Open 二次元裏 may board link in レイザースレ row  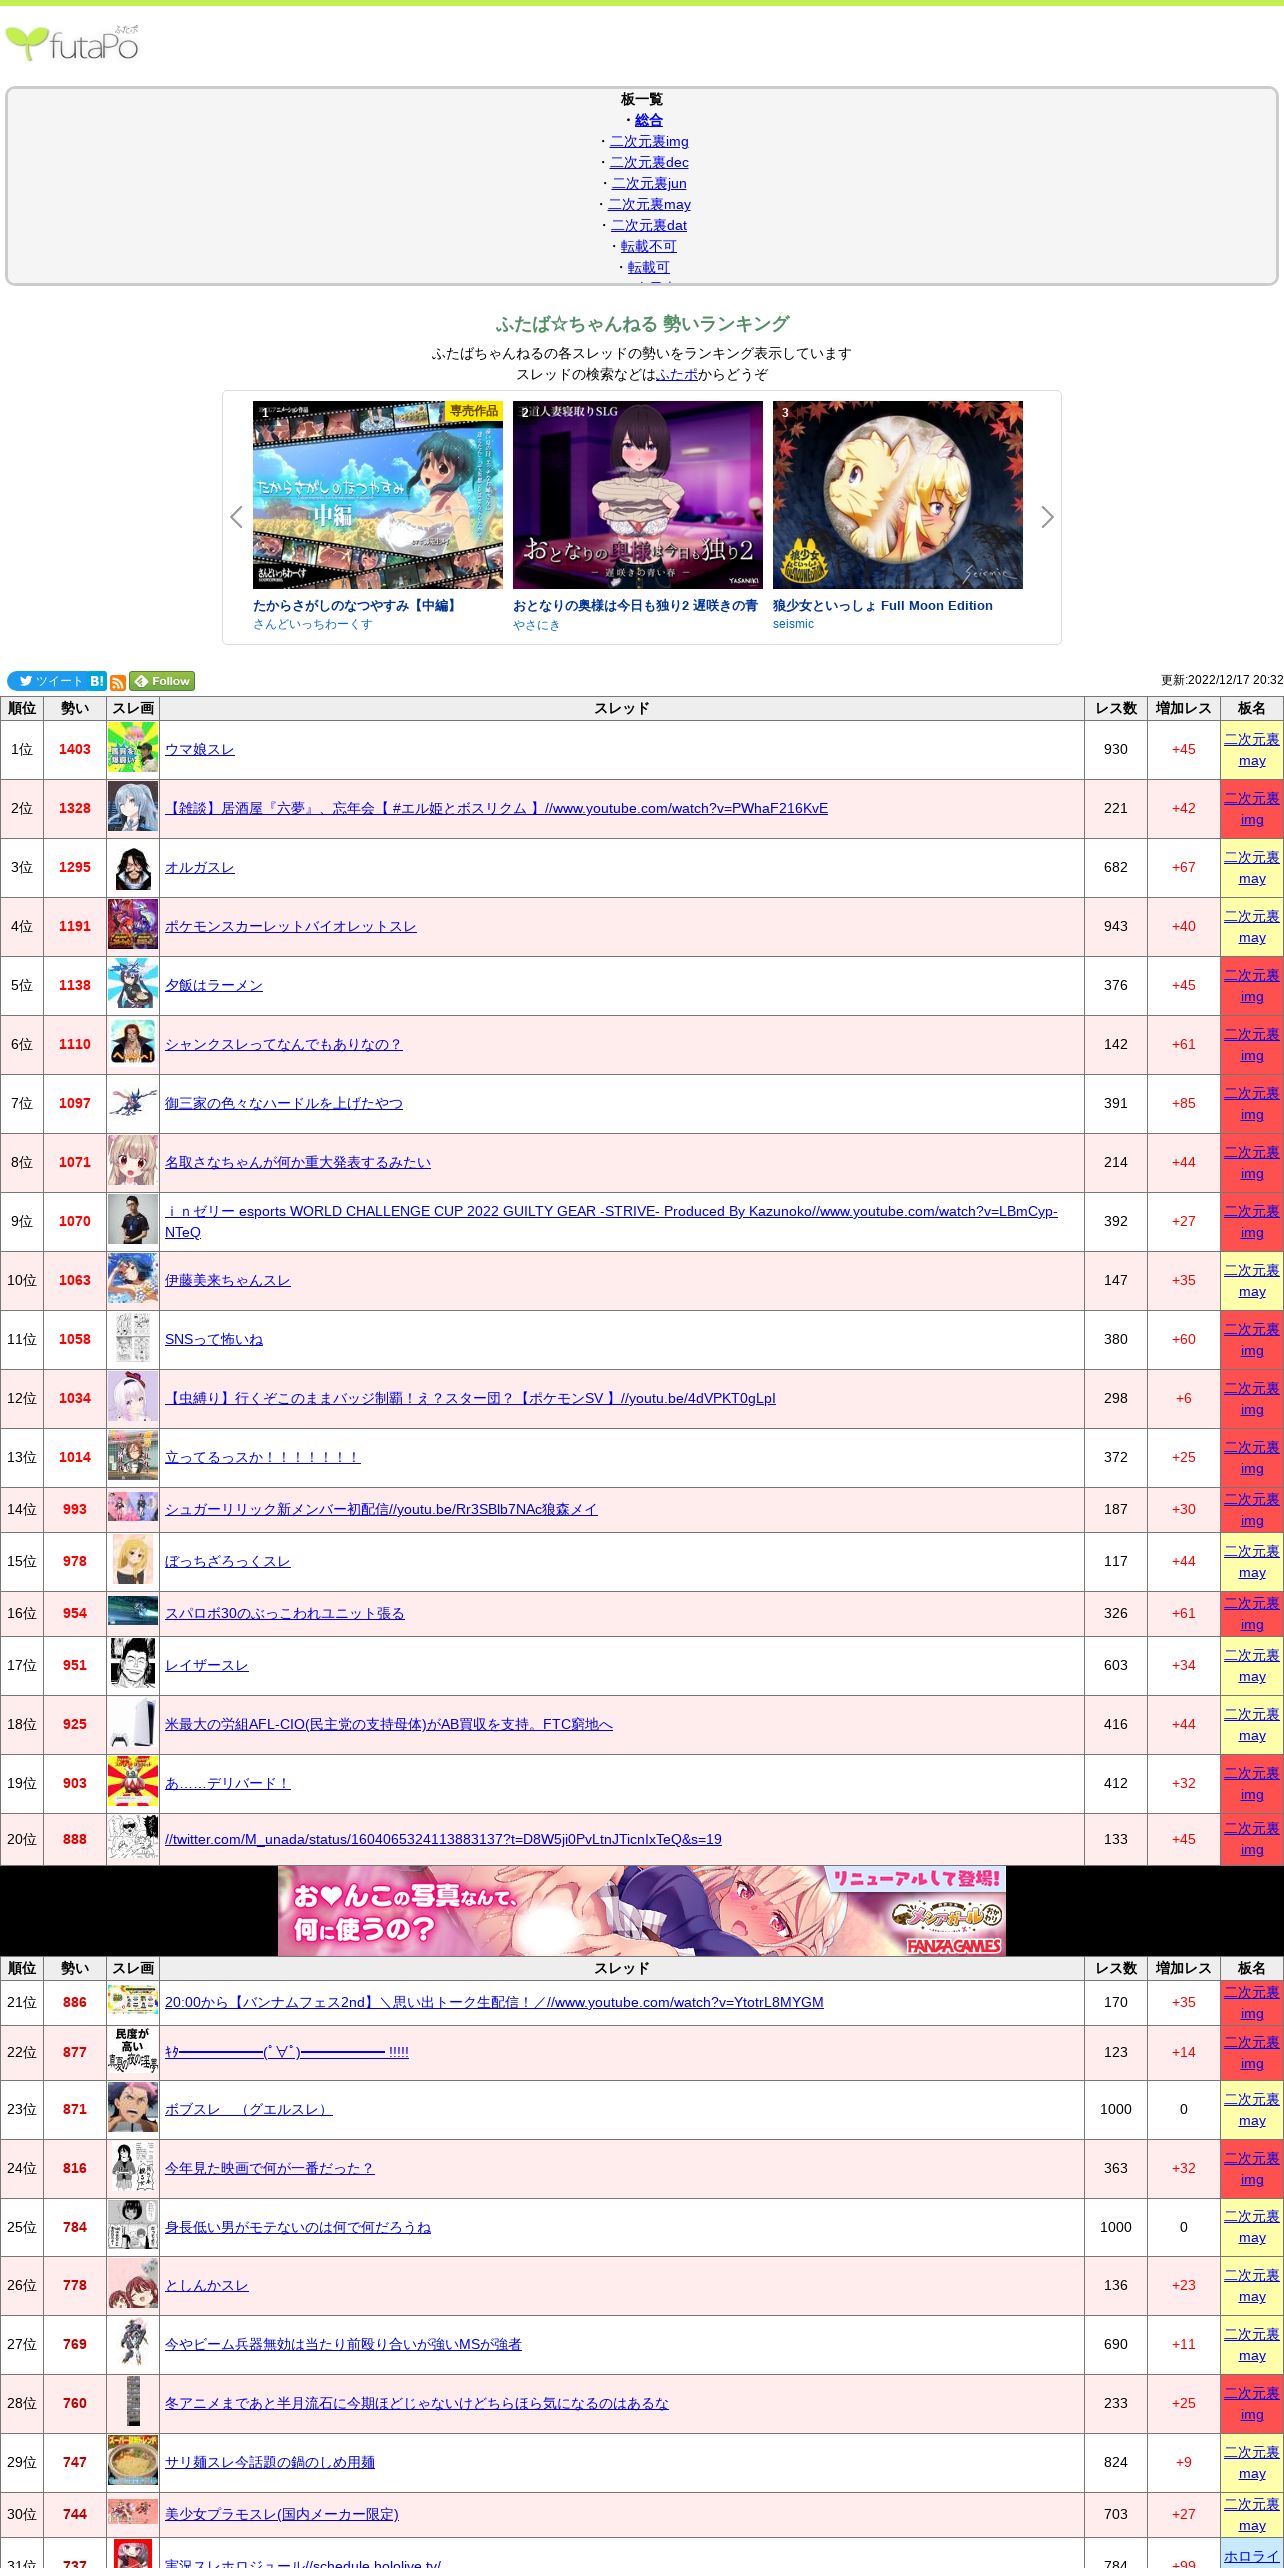click(1252, 1666)
